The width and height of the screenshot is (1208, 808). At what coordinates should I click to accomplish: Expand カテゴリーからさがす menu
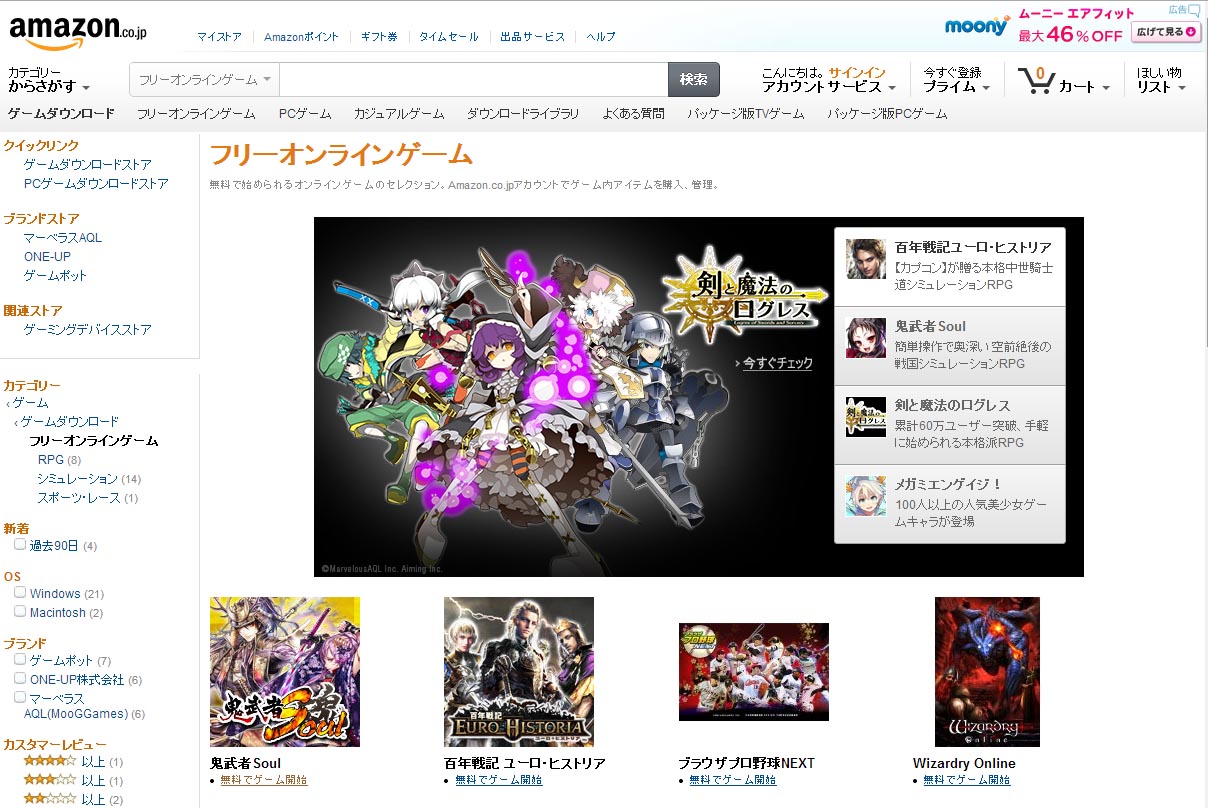(x=49, y=80)
